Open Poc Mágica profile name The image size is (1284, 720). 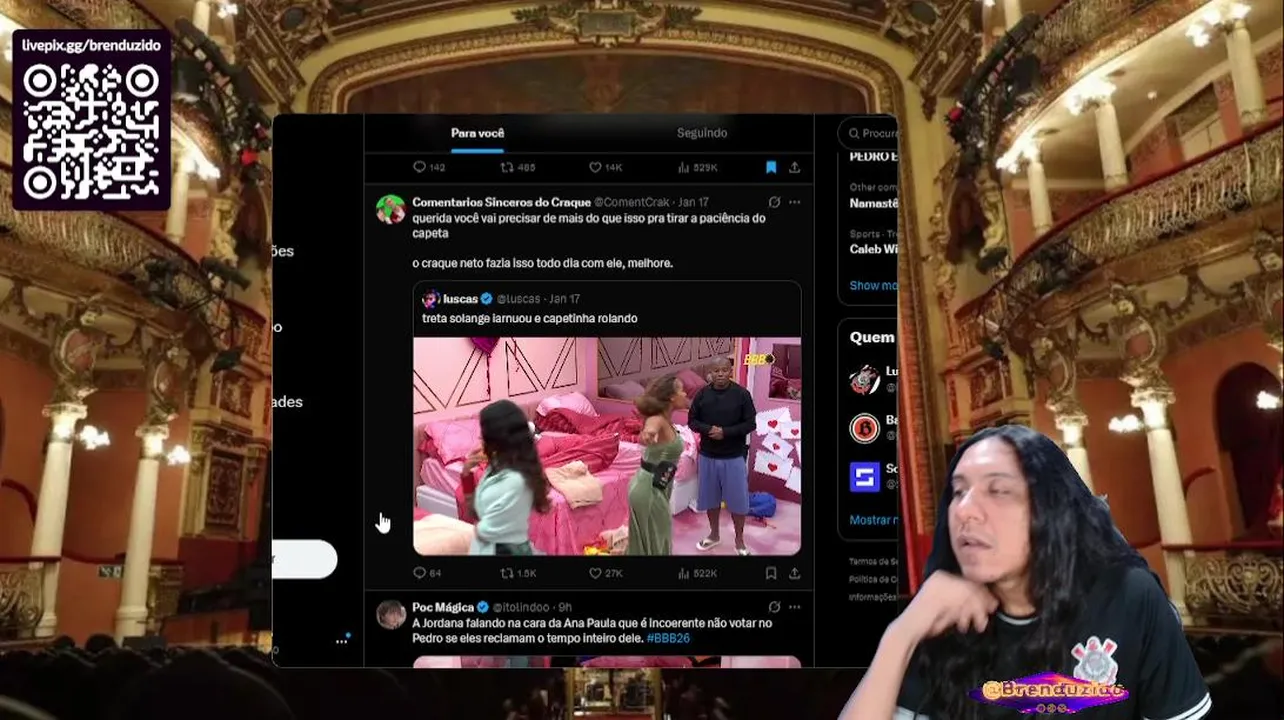(x=443, y=607)
